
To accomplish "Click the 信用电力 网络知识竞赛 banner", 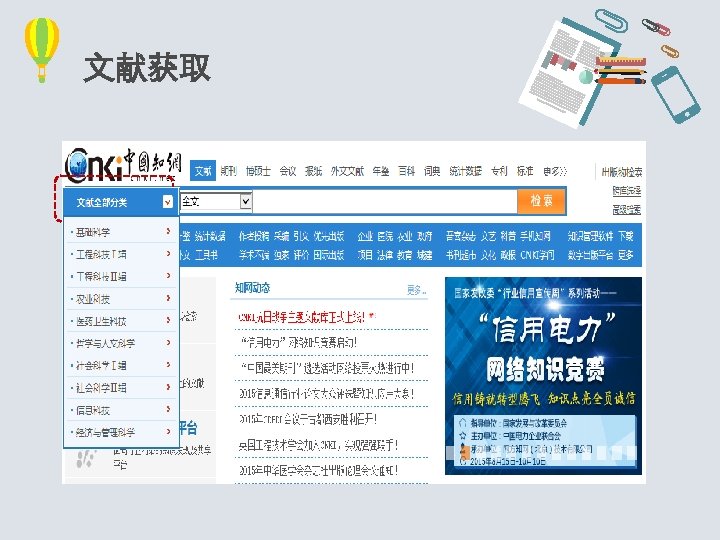I will (x=543, y=376).
